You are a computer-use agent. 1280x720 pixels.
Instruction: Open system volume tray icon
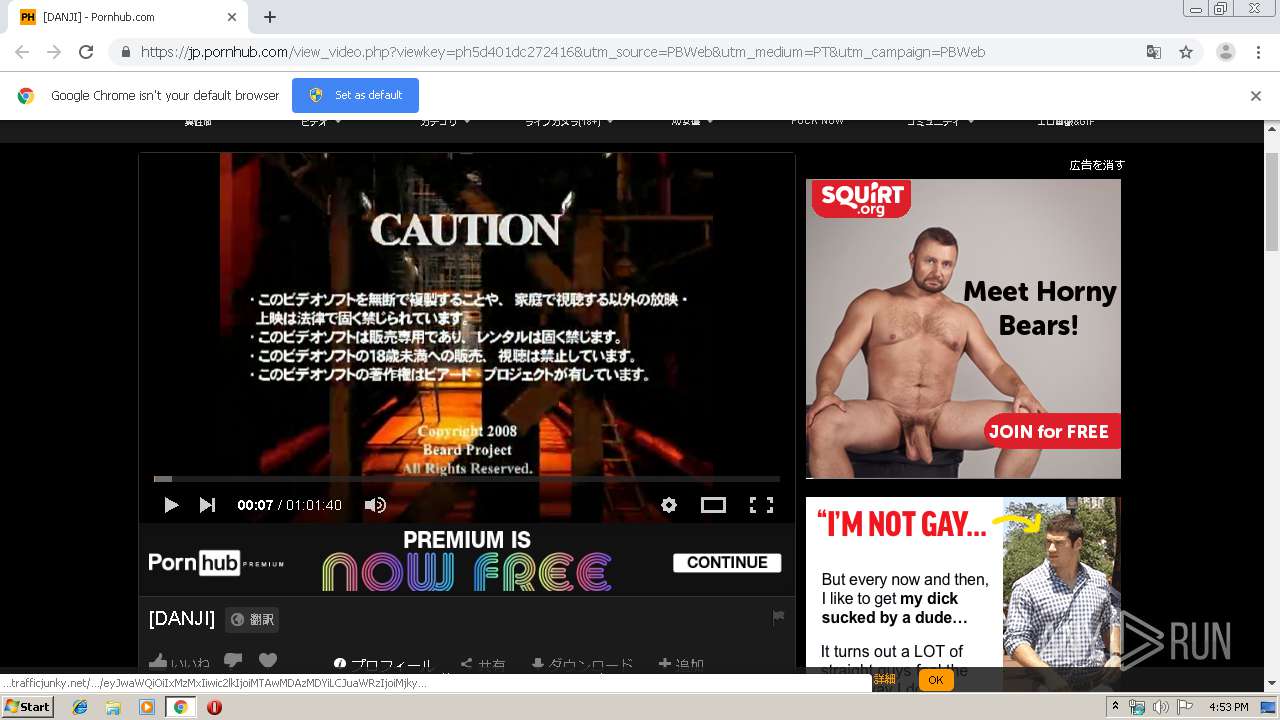pos(1160,707)
